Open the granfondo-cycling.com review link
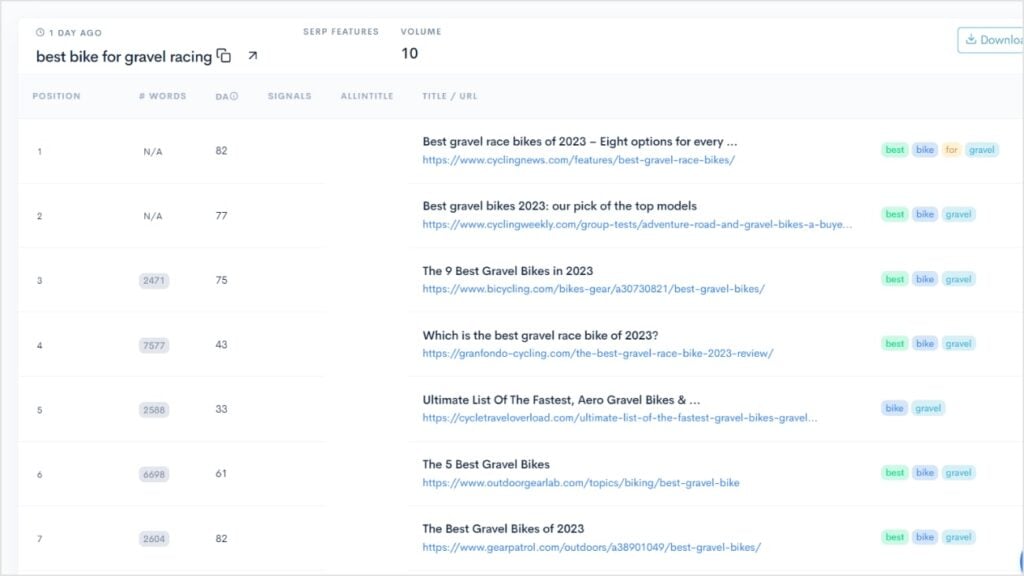This screenshot has width=1024, height=576. pos(600,352)
